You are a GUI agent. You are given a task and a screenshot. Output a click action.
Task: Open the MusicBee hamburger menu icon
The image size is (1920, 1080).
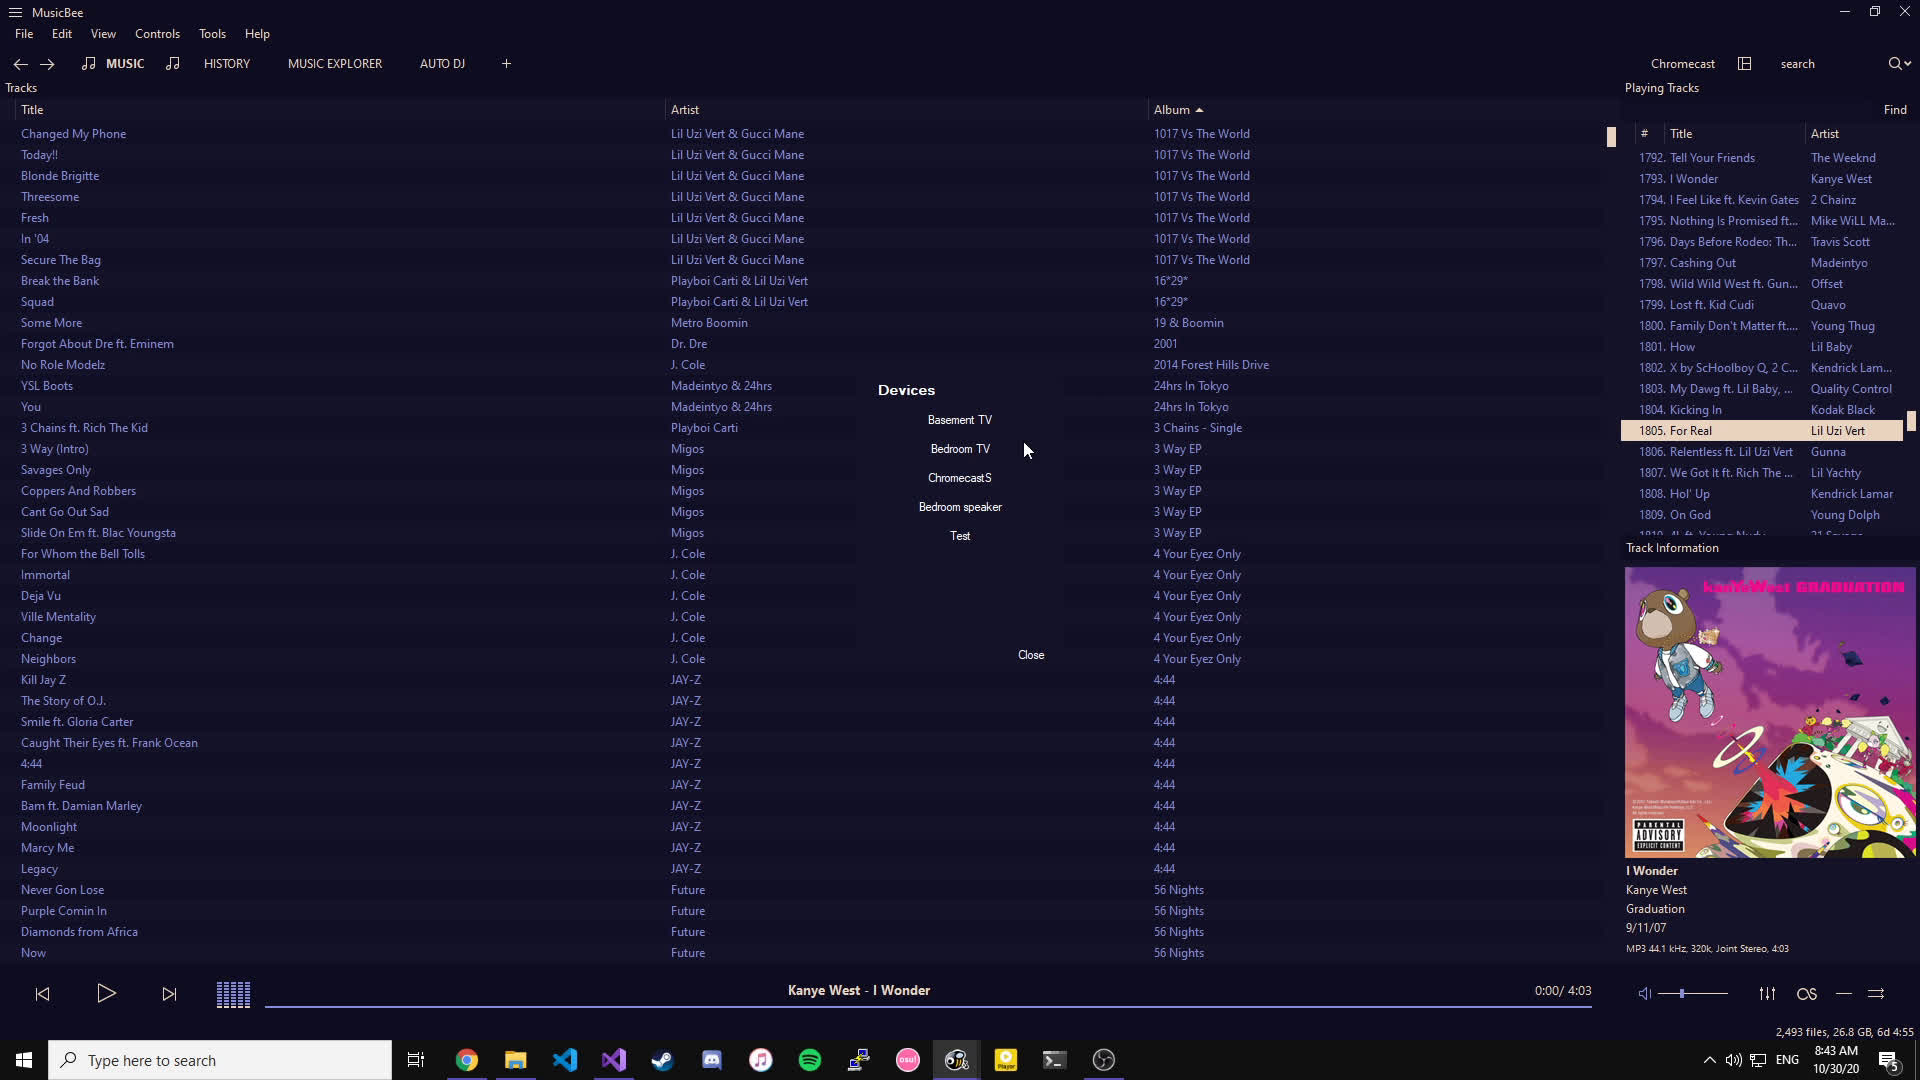(15, 12)
